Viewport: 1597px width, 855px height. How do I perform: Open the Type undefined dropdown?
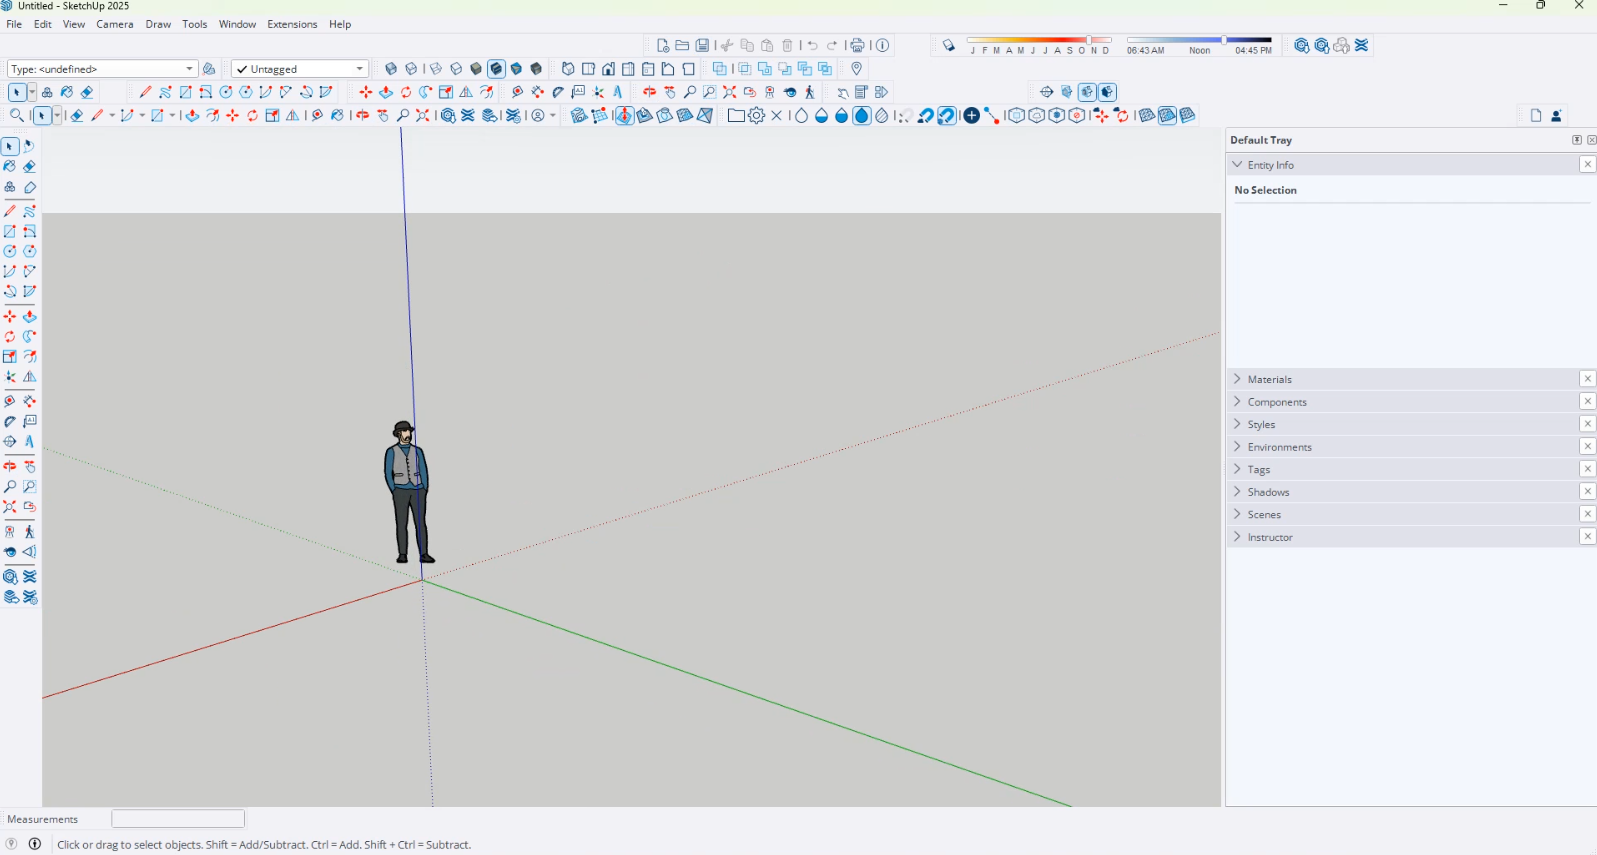102,69
